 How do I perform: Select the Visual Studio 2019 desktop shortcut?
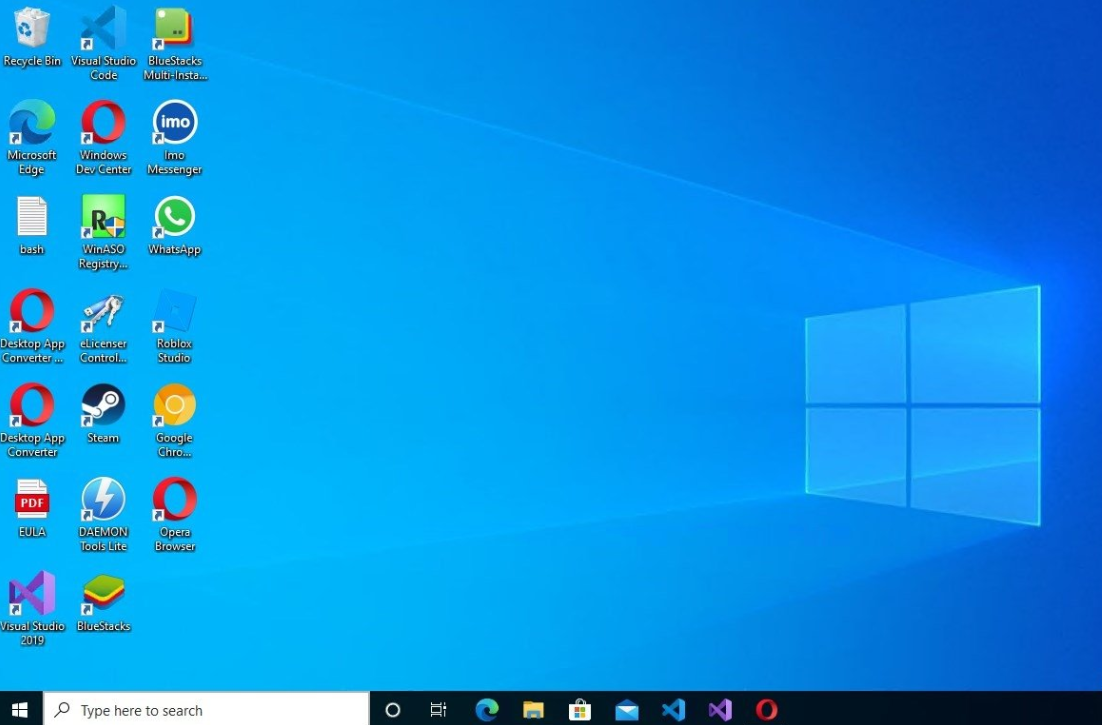tap(32, 609)
